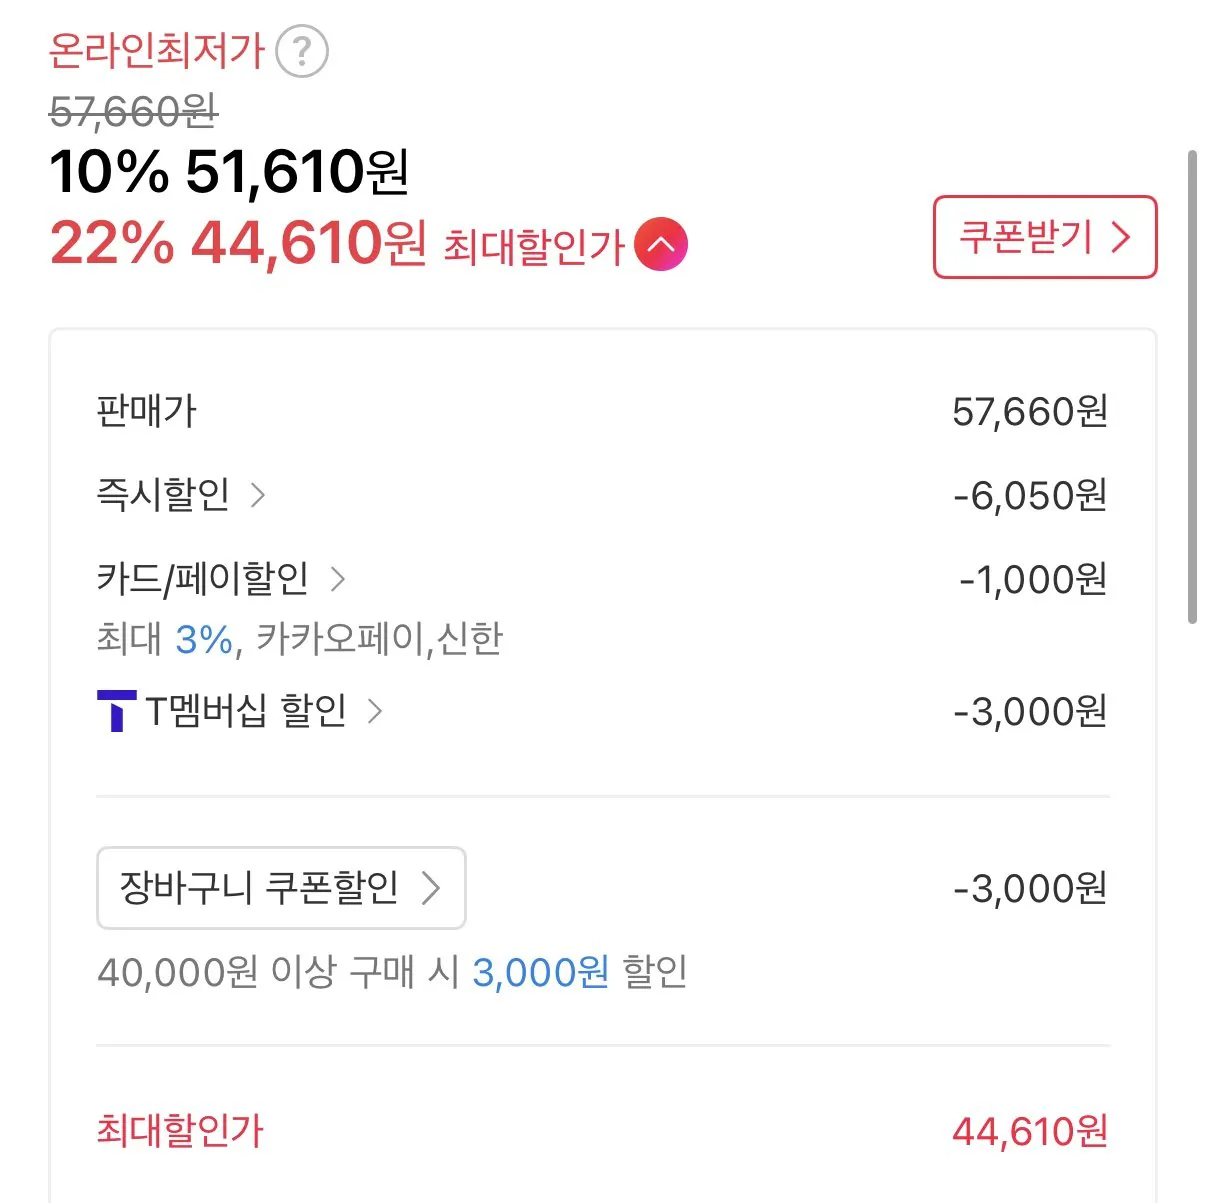Expand the chevron beside 카드/페이할인
The image size is (1206, 1203).
click(x=338, y=578)
